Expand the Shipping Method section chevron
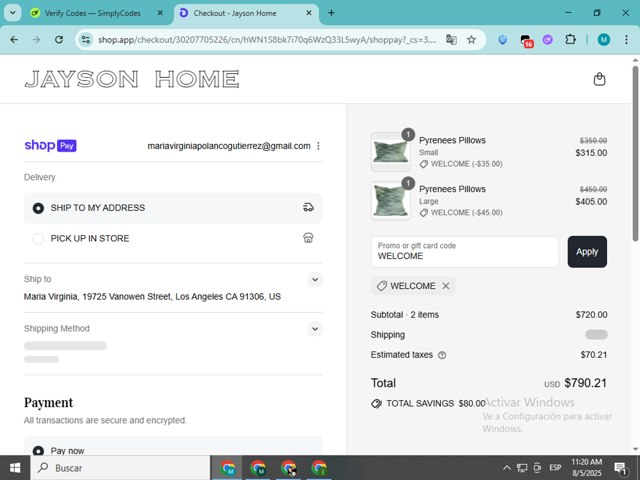Image resolution: width=640 pixels, height=480 pixels. [x=315, y=329]
